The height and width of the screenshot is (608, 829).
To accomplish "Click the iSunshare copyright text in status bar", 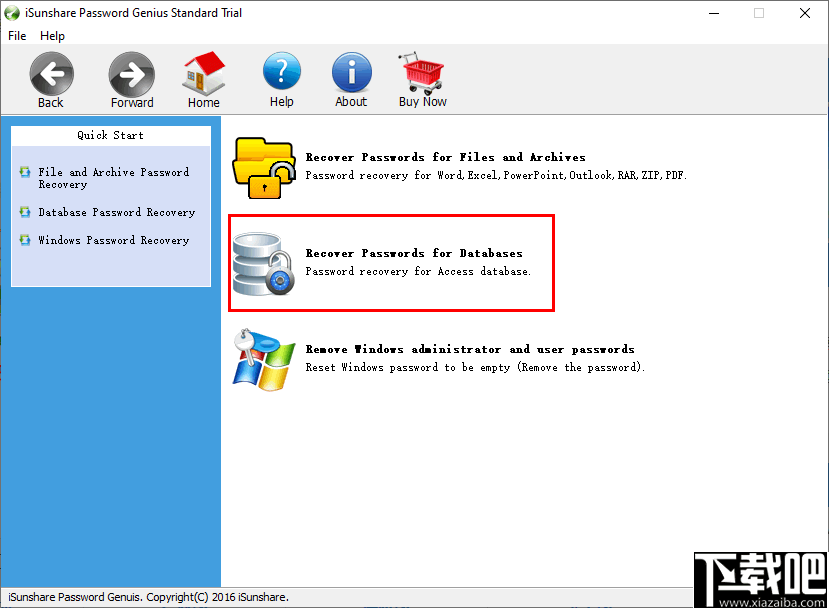I will [146, 597].
